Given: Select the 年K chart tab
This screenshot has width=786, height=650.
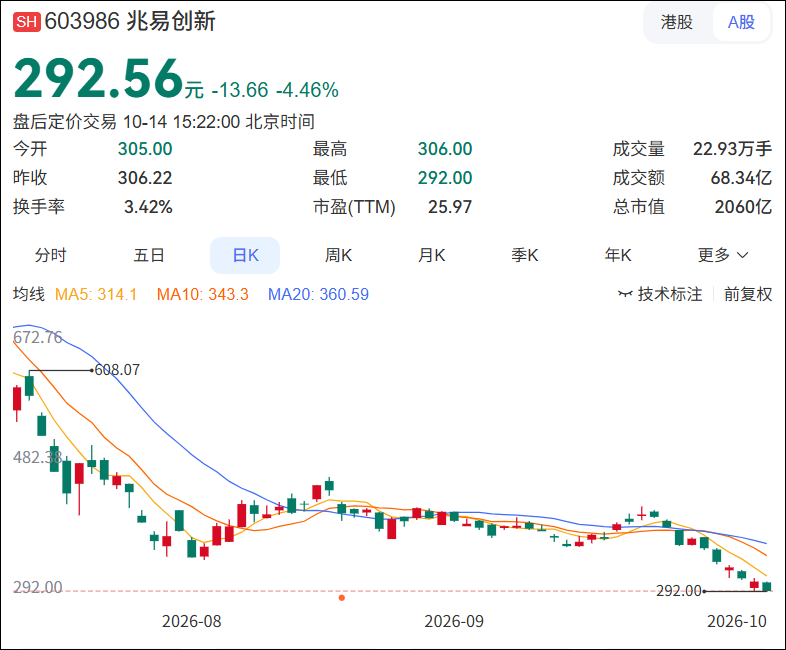Looking at the screenshot, I should (x=618, y=255).
